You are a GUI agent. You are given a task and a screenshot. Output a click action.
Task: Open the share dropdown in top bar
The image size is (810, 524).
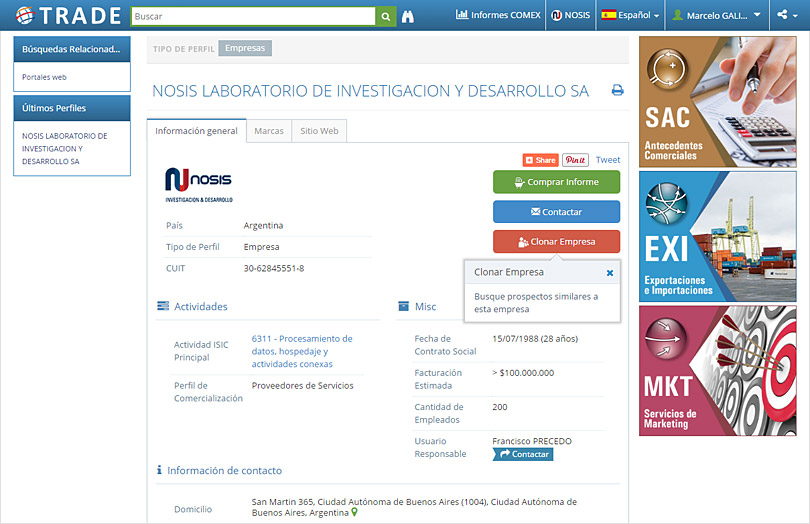[x=787, y=15]
